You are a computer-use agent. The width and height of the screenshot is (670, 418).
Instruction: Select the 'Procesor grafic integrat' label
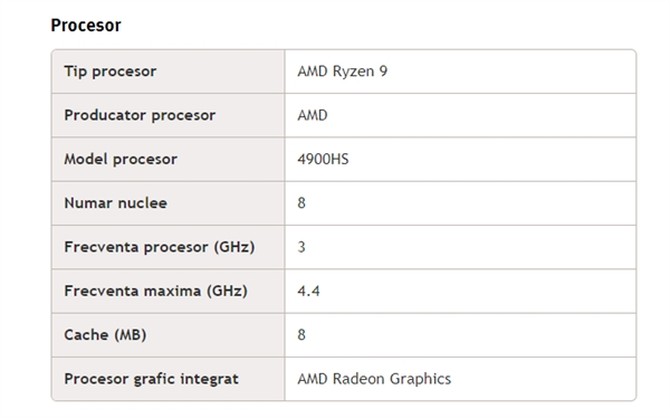coord(151,379)
